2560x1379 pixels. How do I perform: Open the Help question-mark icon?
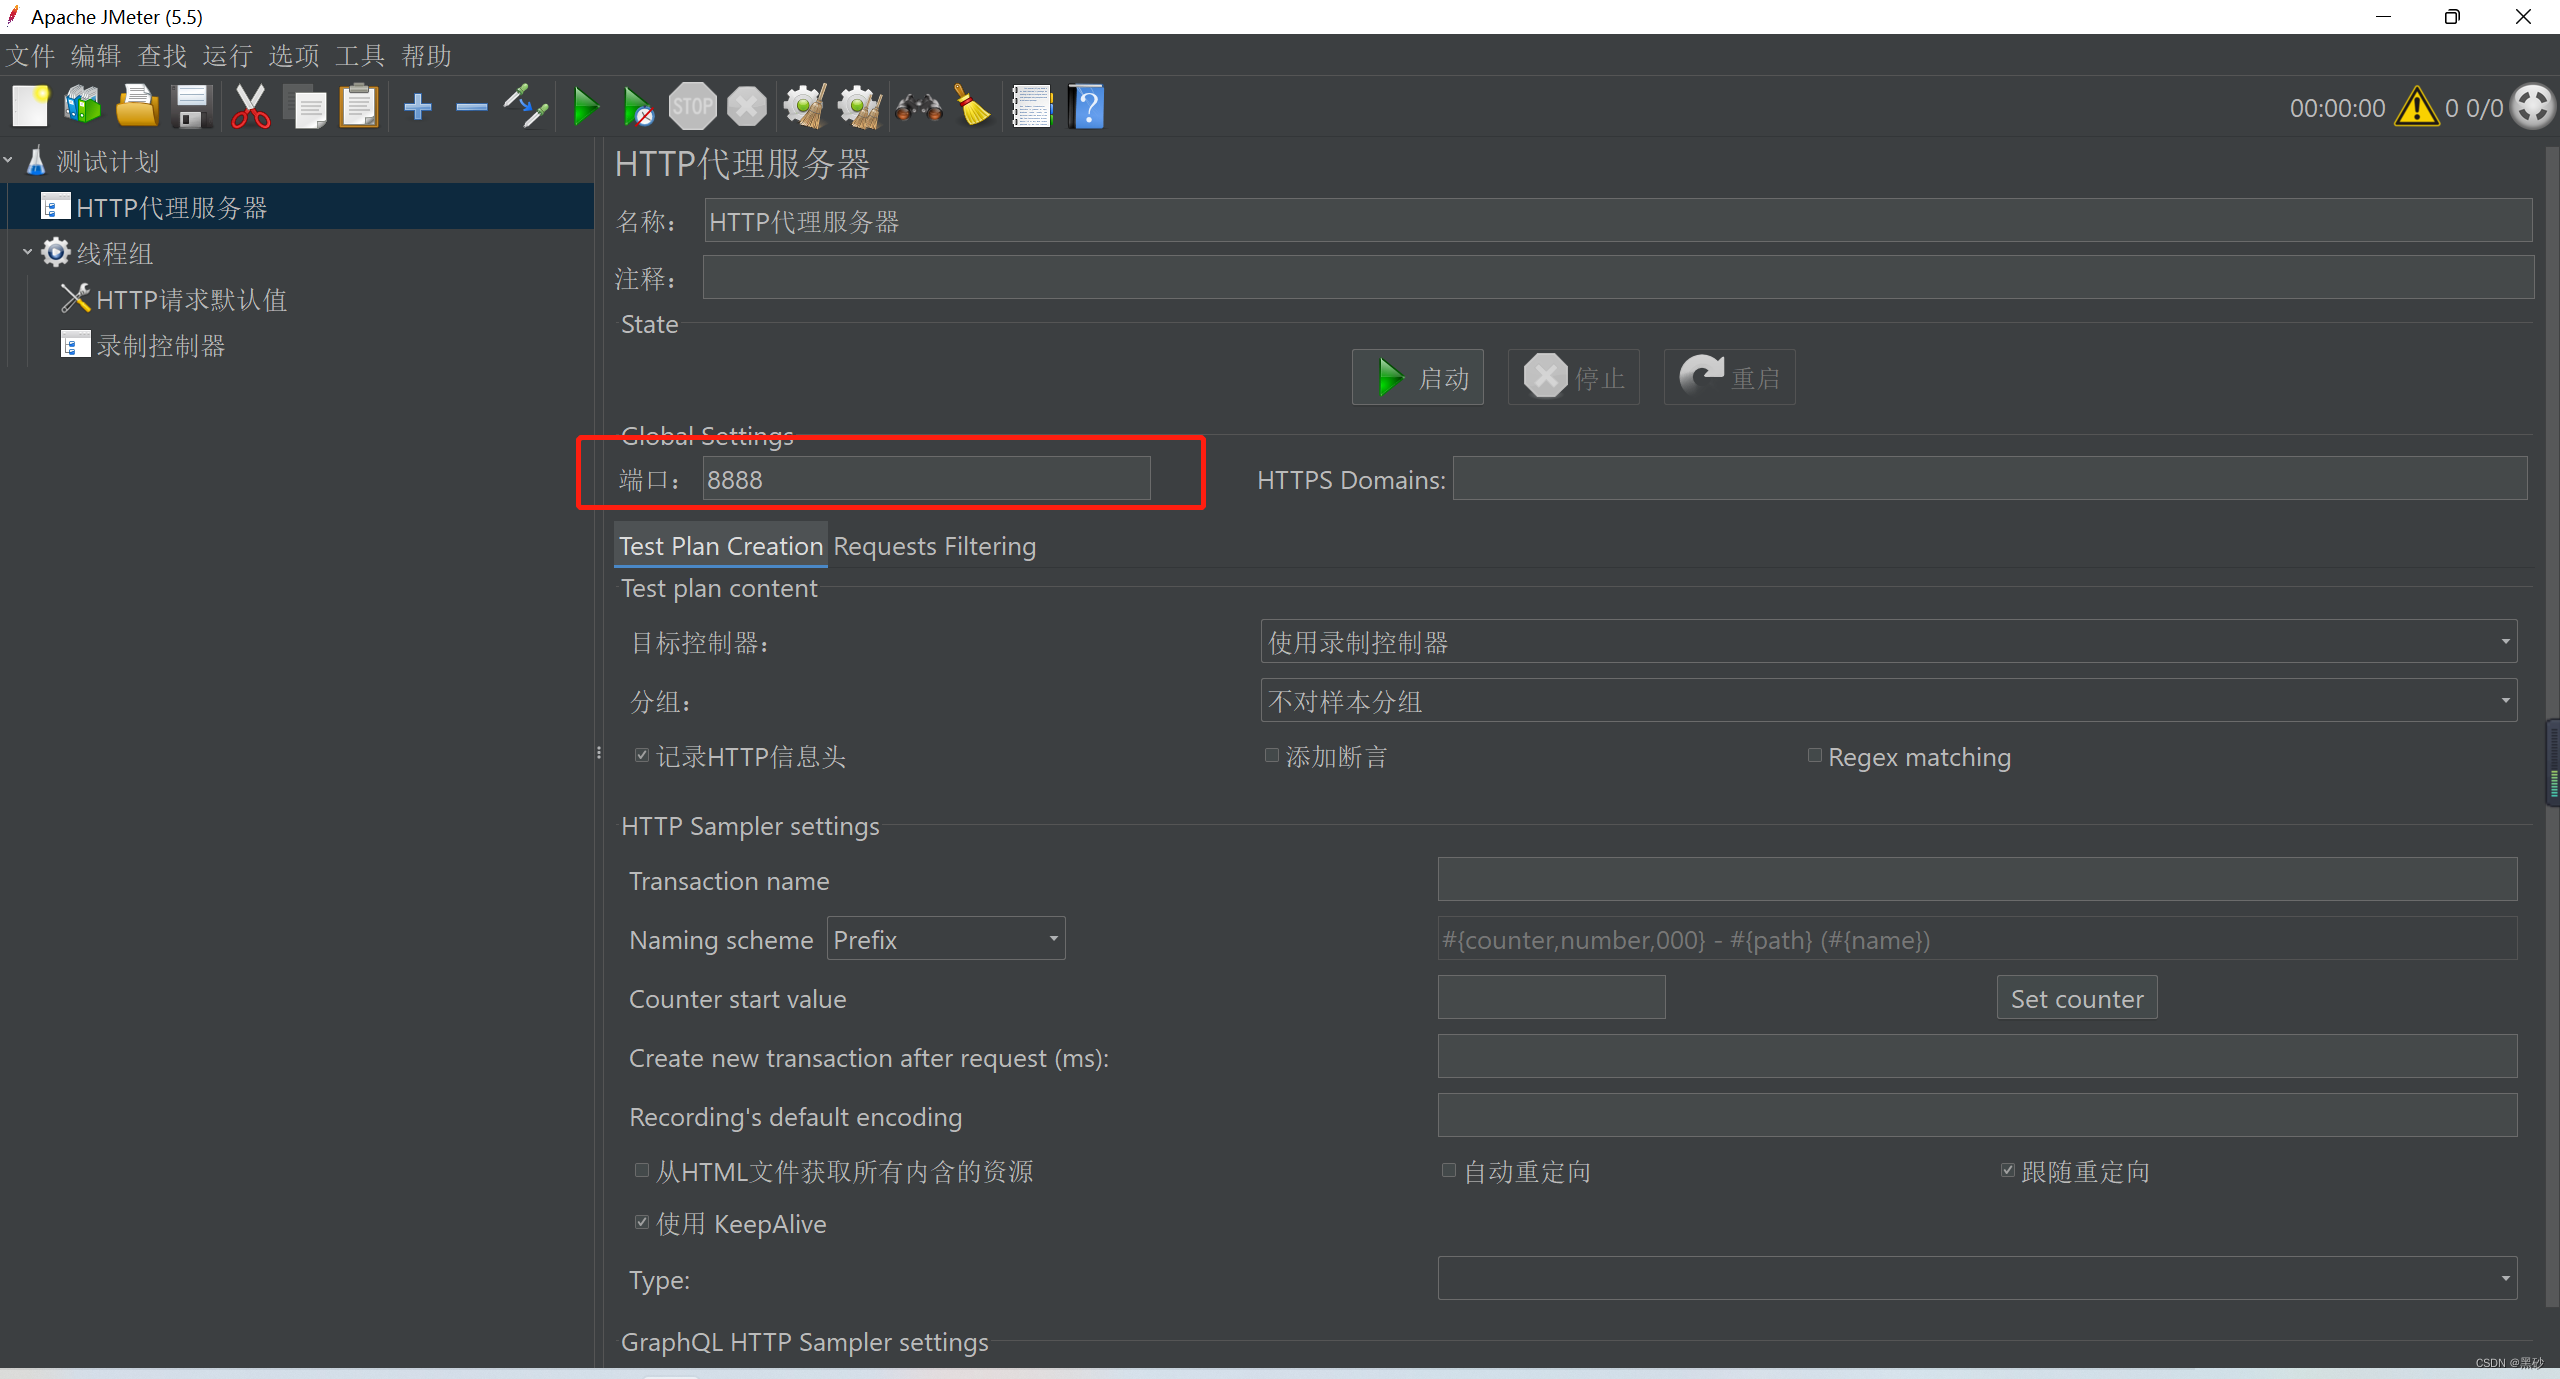point(1087,106)
